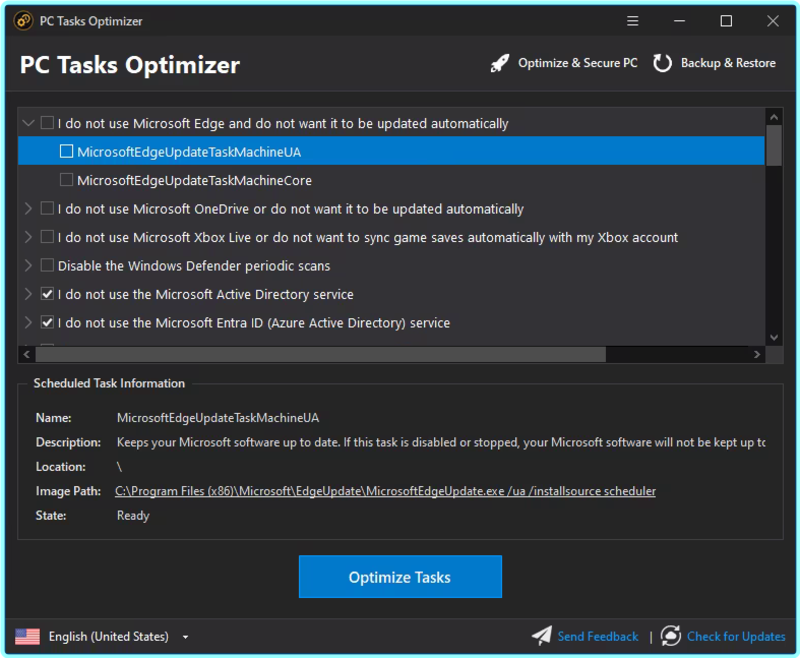800x658 pixels.
Task: Minimize the PC Tasks Optimizer window
Action: [x=679, y=21]
